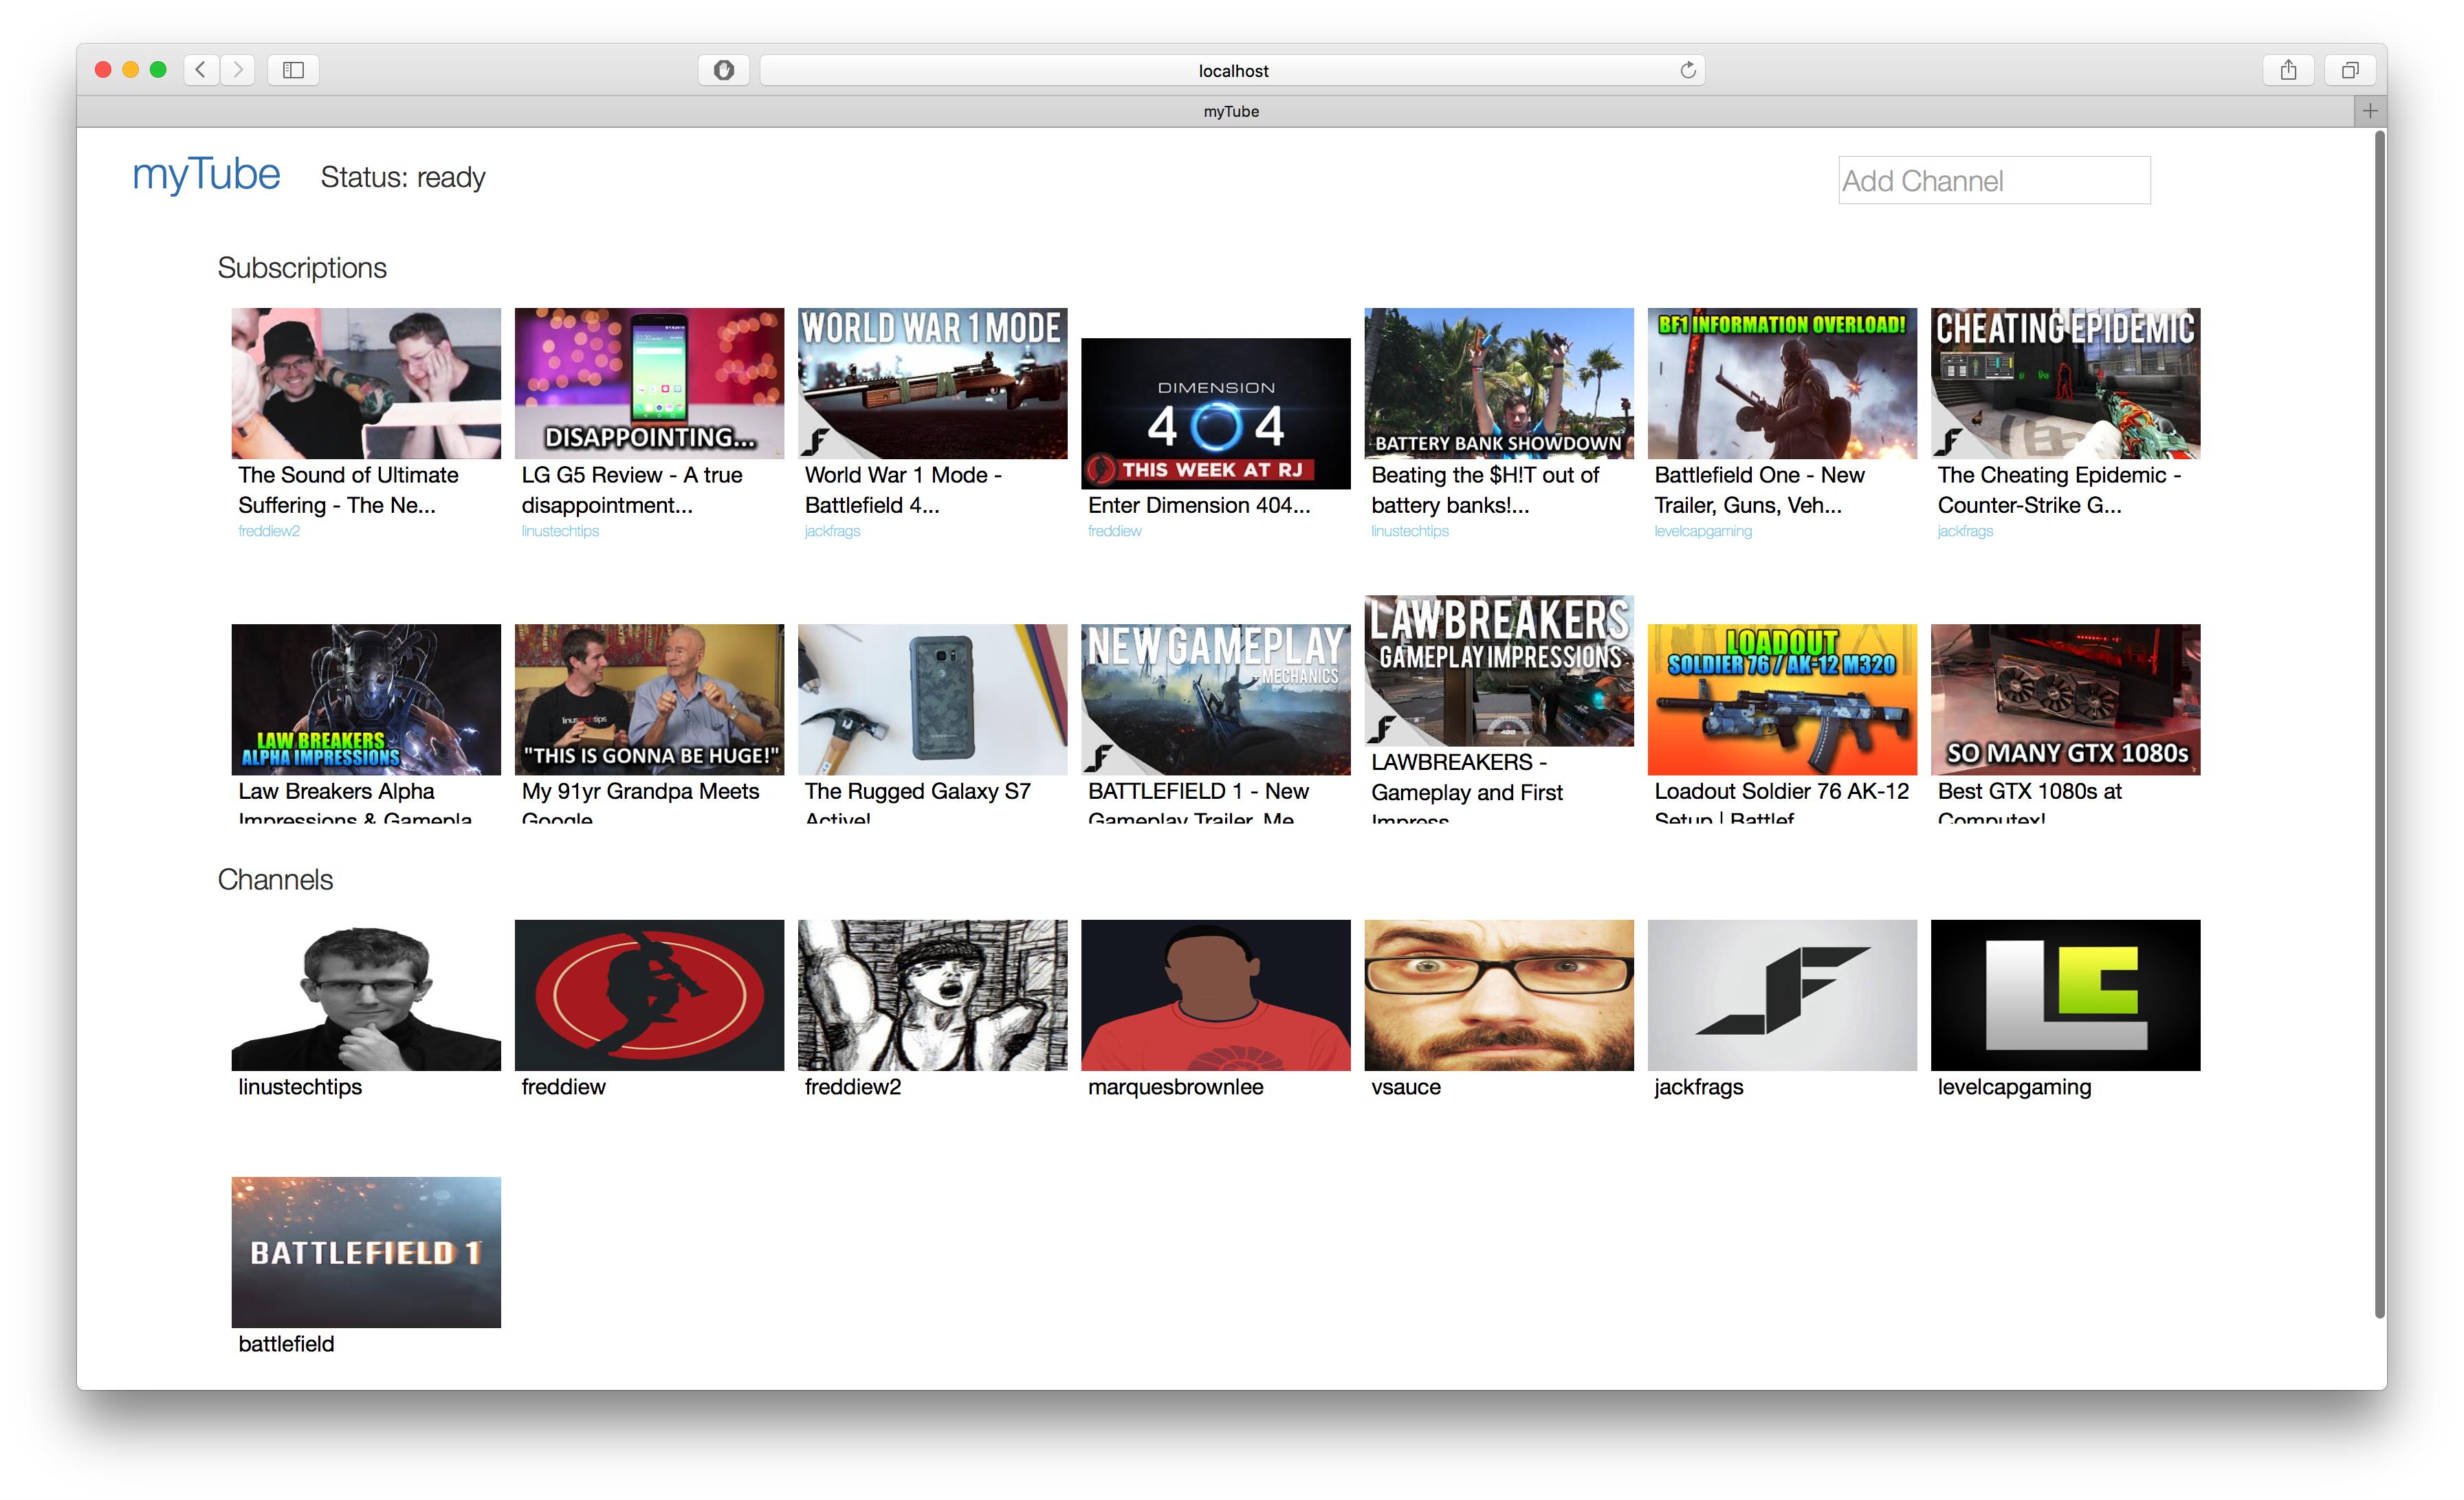This screenshot has height=1500, width=2464.
Task: Click Safari's forward navigation arrow
Action: pyautogui.click(x=238, y=70)
